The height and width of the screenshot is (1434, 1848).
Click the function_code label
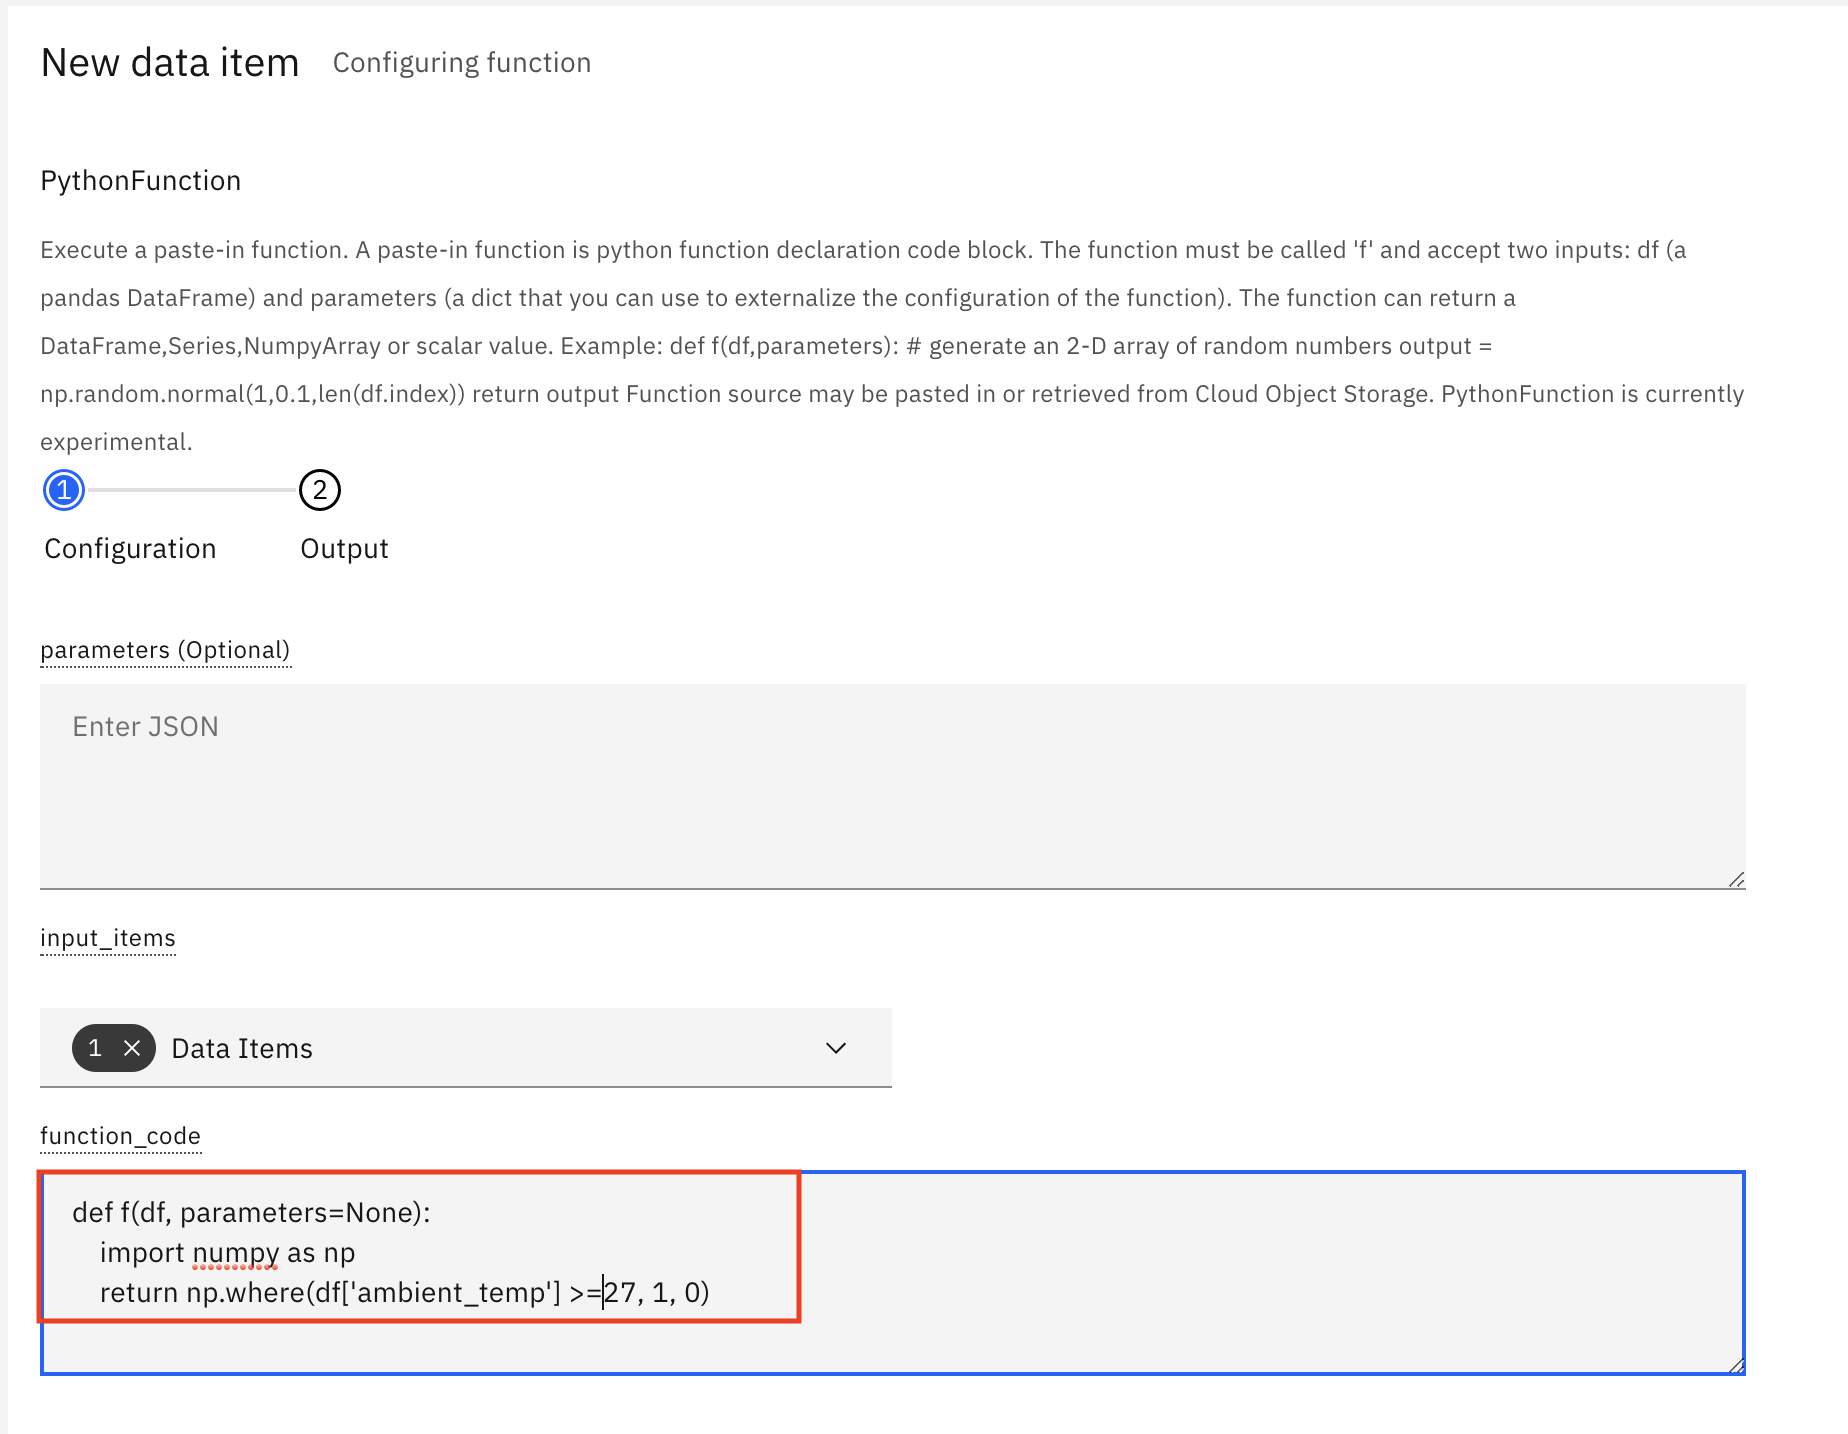(120, 1136)
